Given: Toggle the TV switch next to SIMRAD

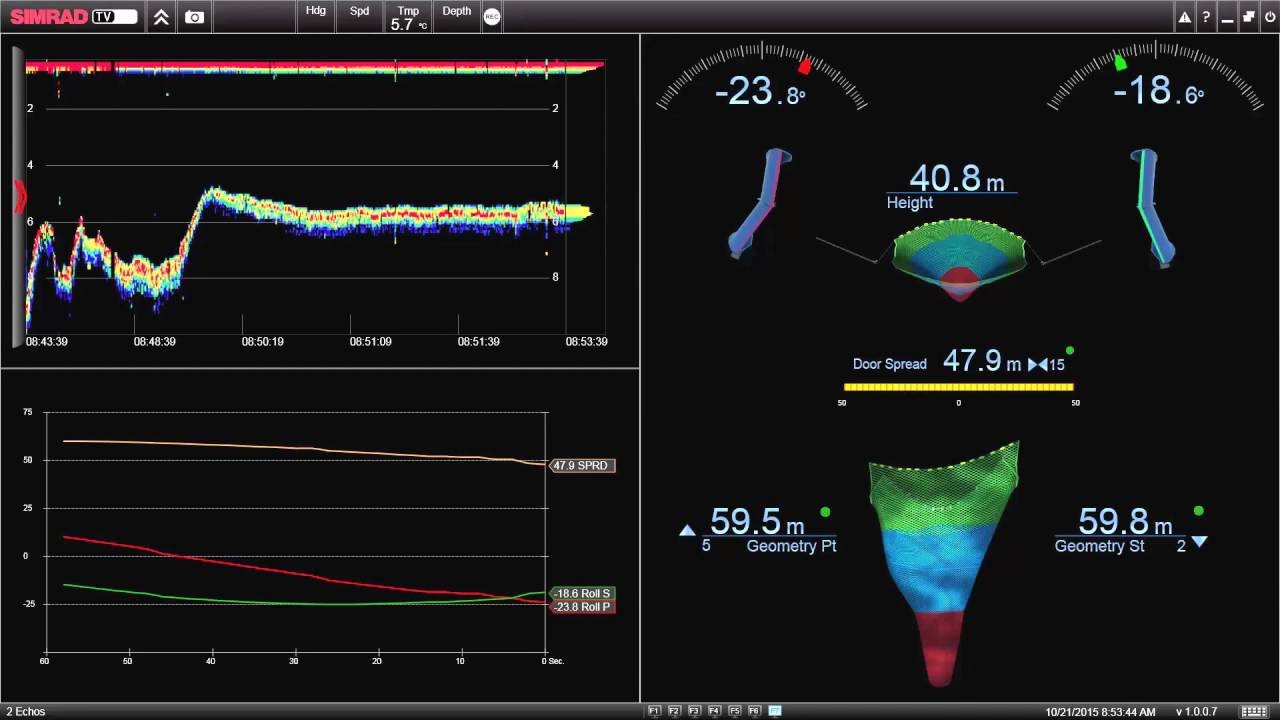Looking at the screenshot, I should coord(110,16).
